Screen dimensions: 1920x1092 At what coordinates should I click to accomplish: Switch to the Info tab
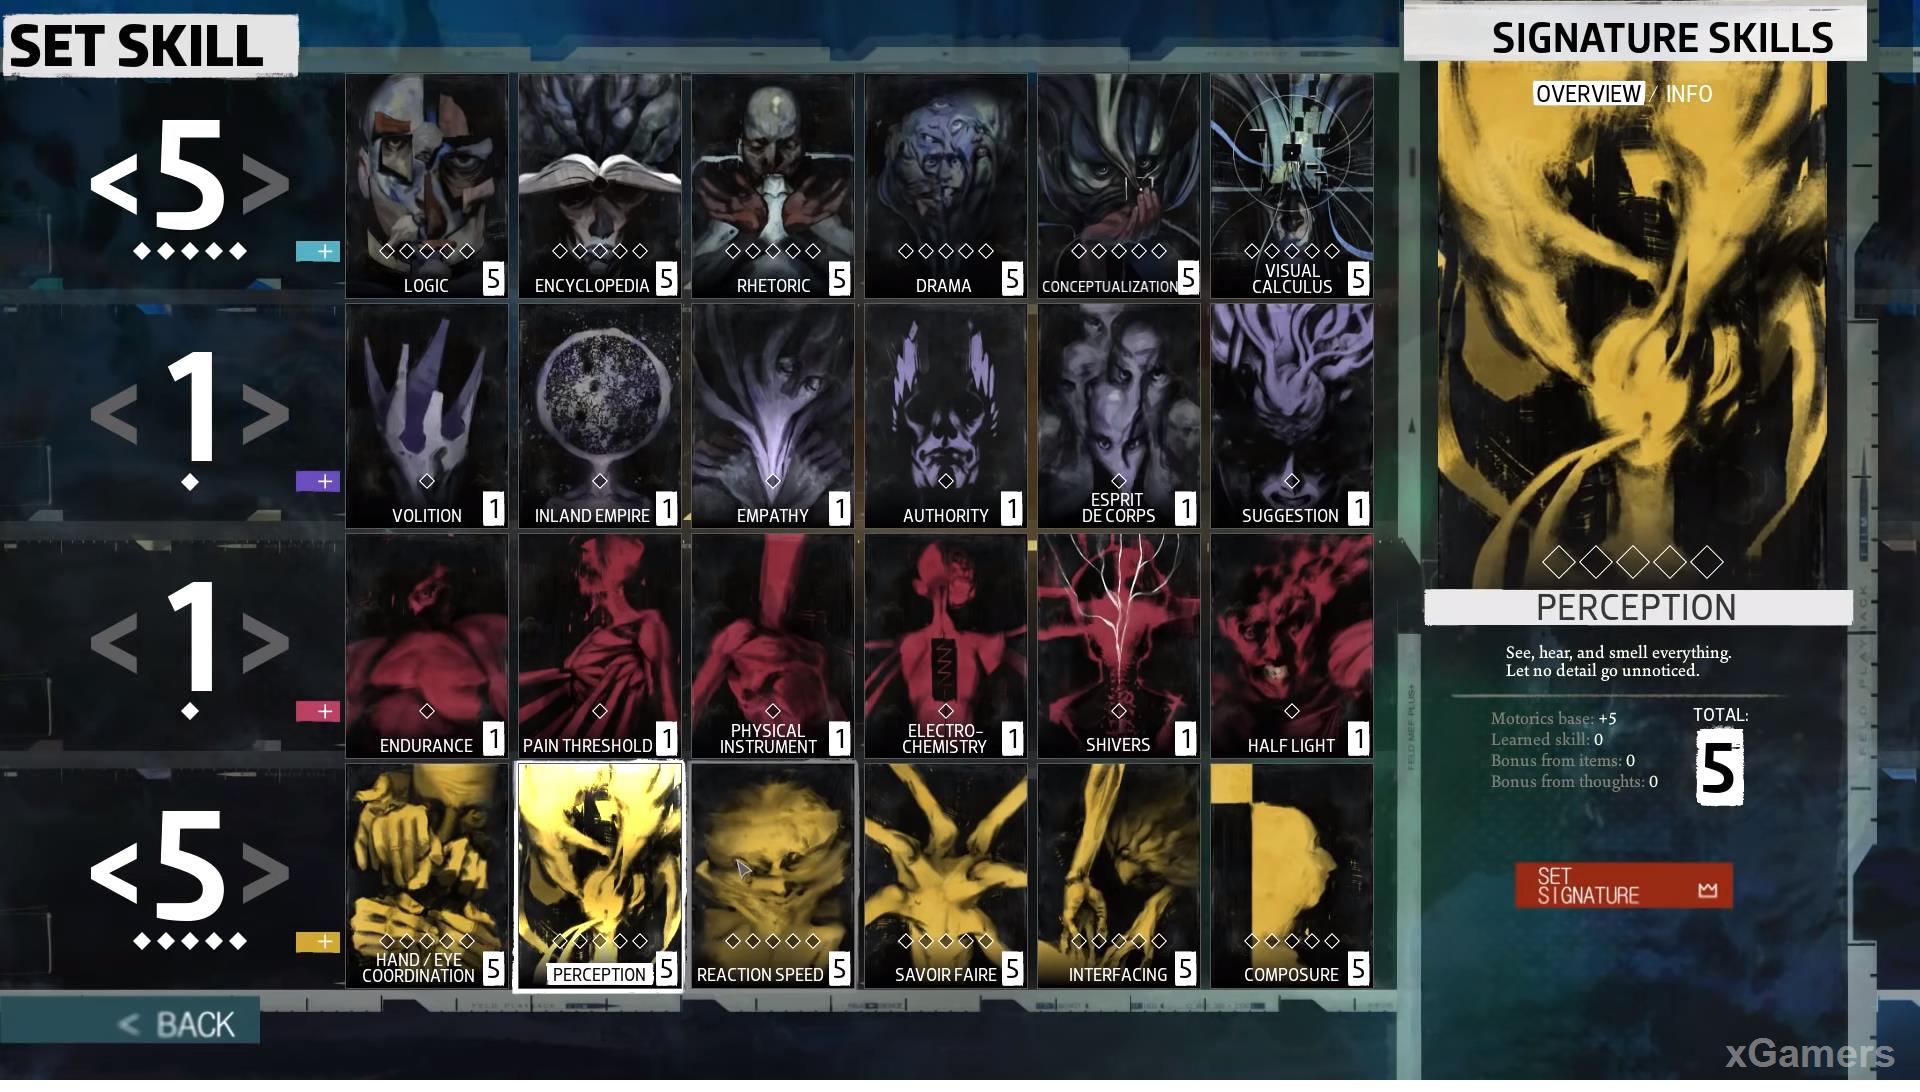(x=1689, y=94)
